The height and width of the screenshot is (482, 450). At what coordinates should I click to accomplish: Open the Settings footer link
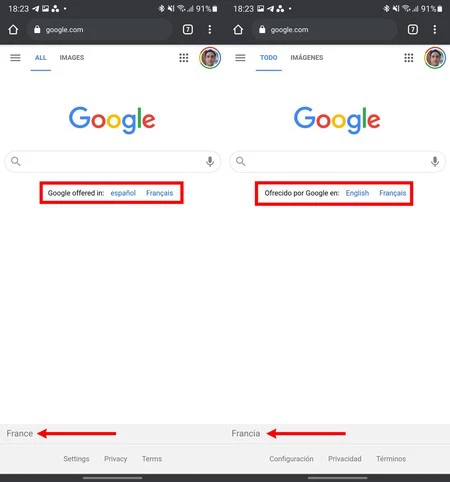(x=76, y=459)
